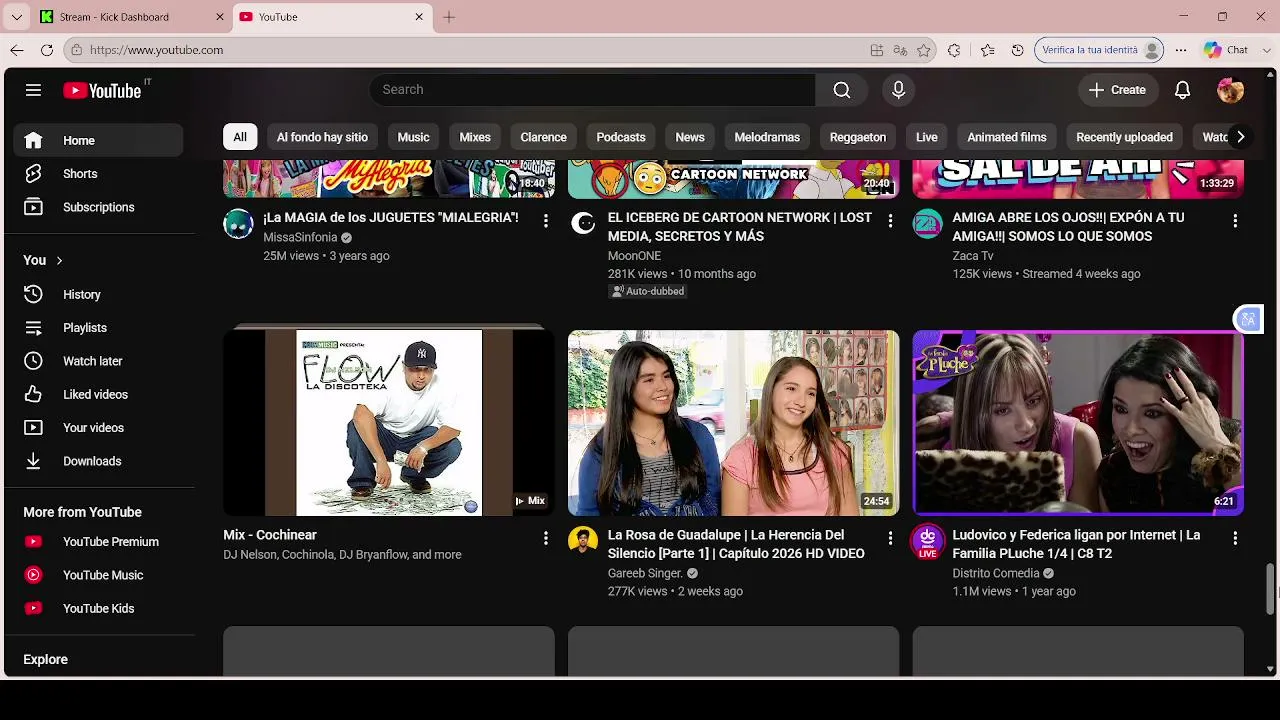Screen dimensions: 1280x720
Task: Open YouTube Kids
Action: click(98, 608)
